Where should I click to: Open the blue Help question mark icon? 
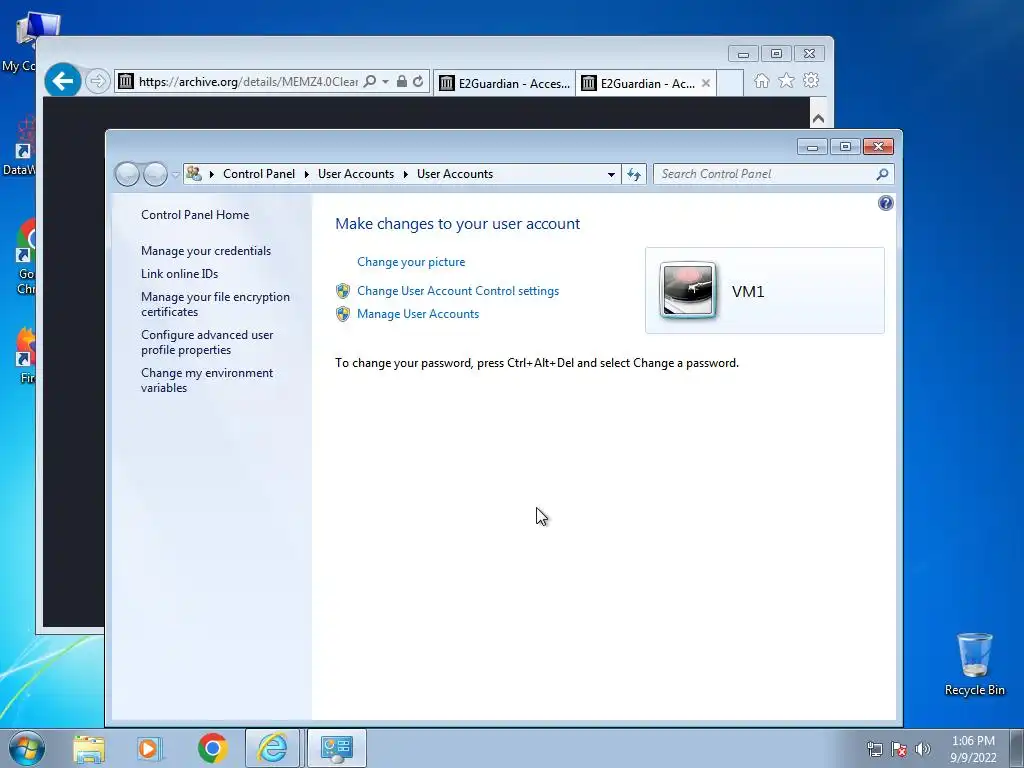click(x=886, y=203)
